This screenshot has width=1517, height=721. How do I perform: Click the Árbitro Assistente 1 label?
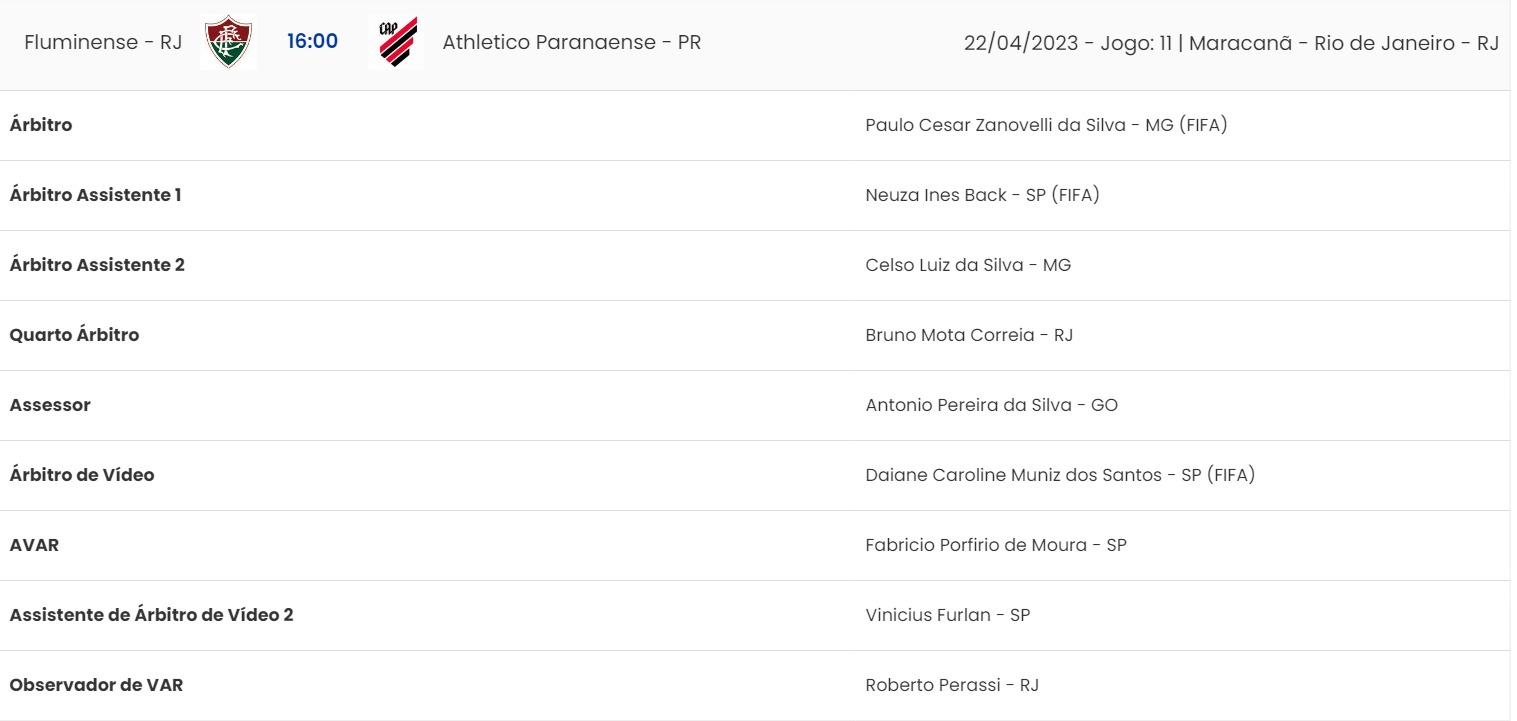coord(96,195)
